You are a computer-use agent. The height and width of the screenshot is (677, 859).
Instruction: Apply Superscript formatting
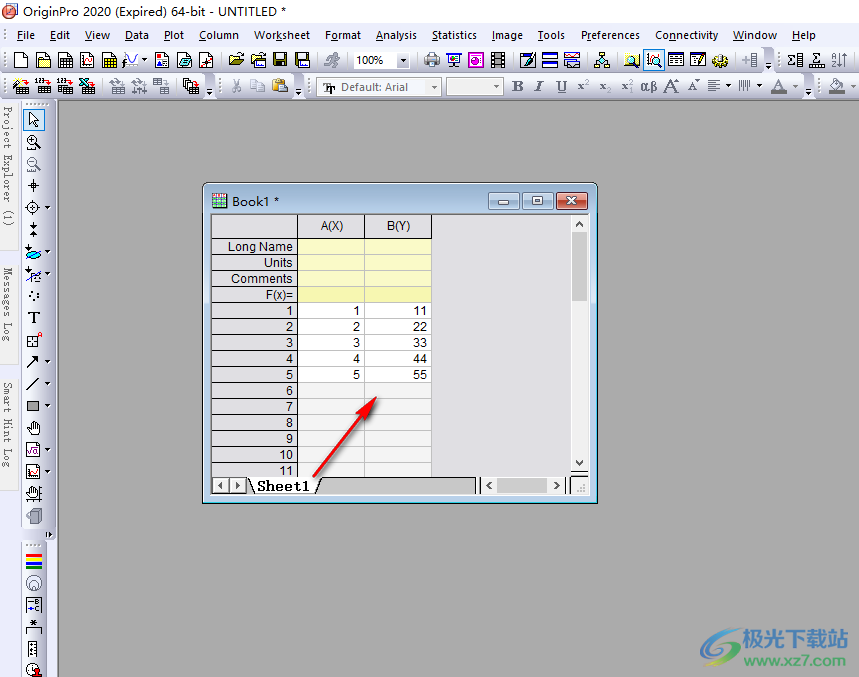click(583, 87)
